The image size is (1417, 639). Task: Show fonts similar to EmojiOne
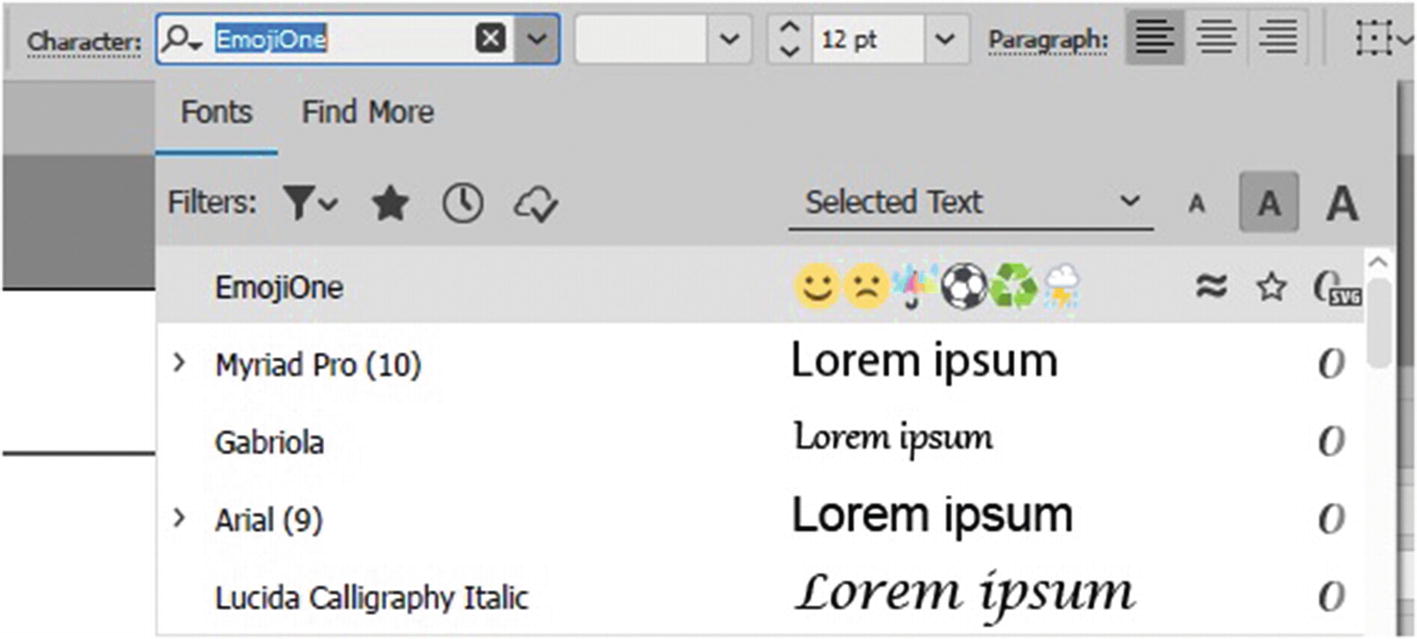pos(1211,288)
